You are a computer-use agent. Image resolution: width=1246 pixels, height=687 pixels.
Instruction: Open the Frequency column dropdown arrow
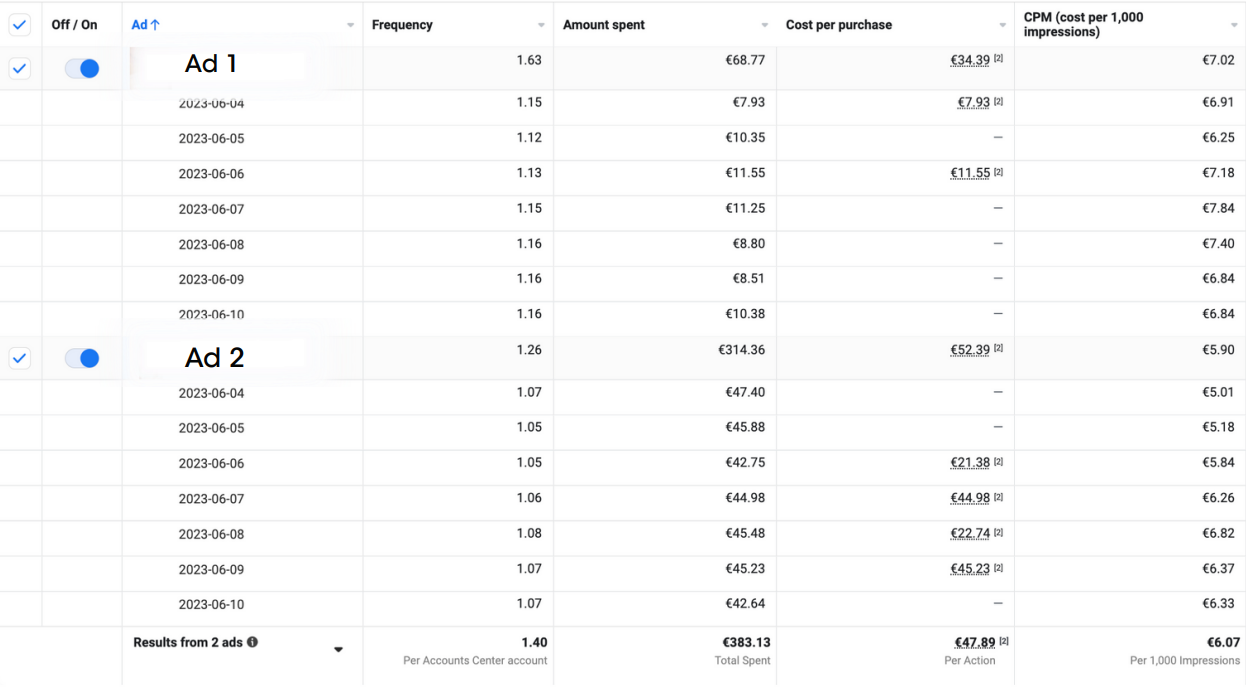pos(541,25)
